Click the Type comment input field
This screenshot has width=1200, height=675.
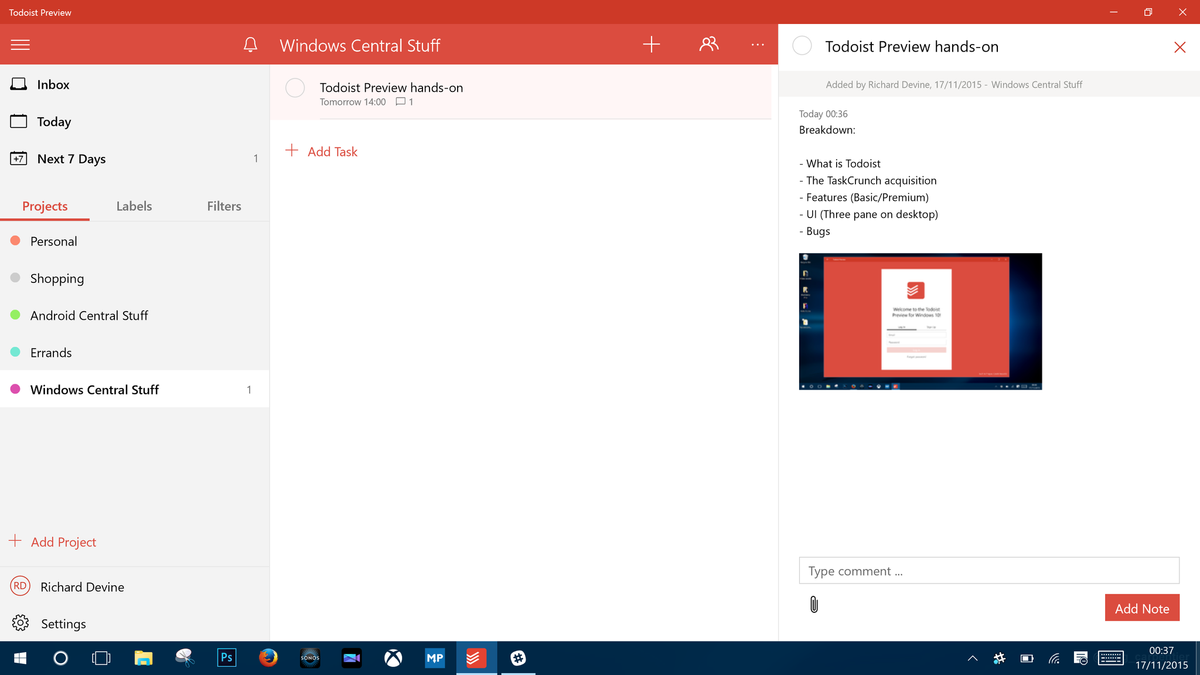(x=989, y=571)
